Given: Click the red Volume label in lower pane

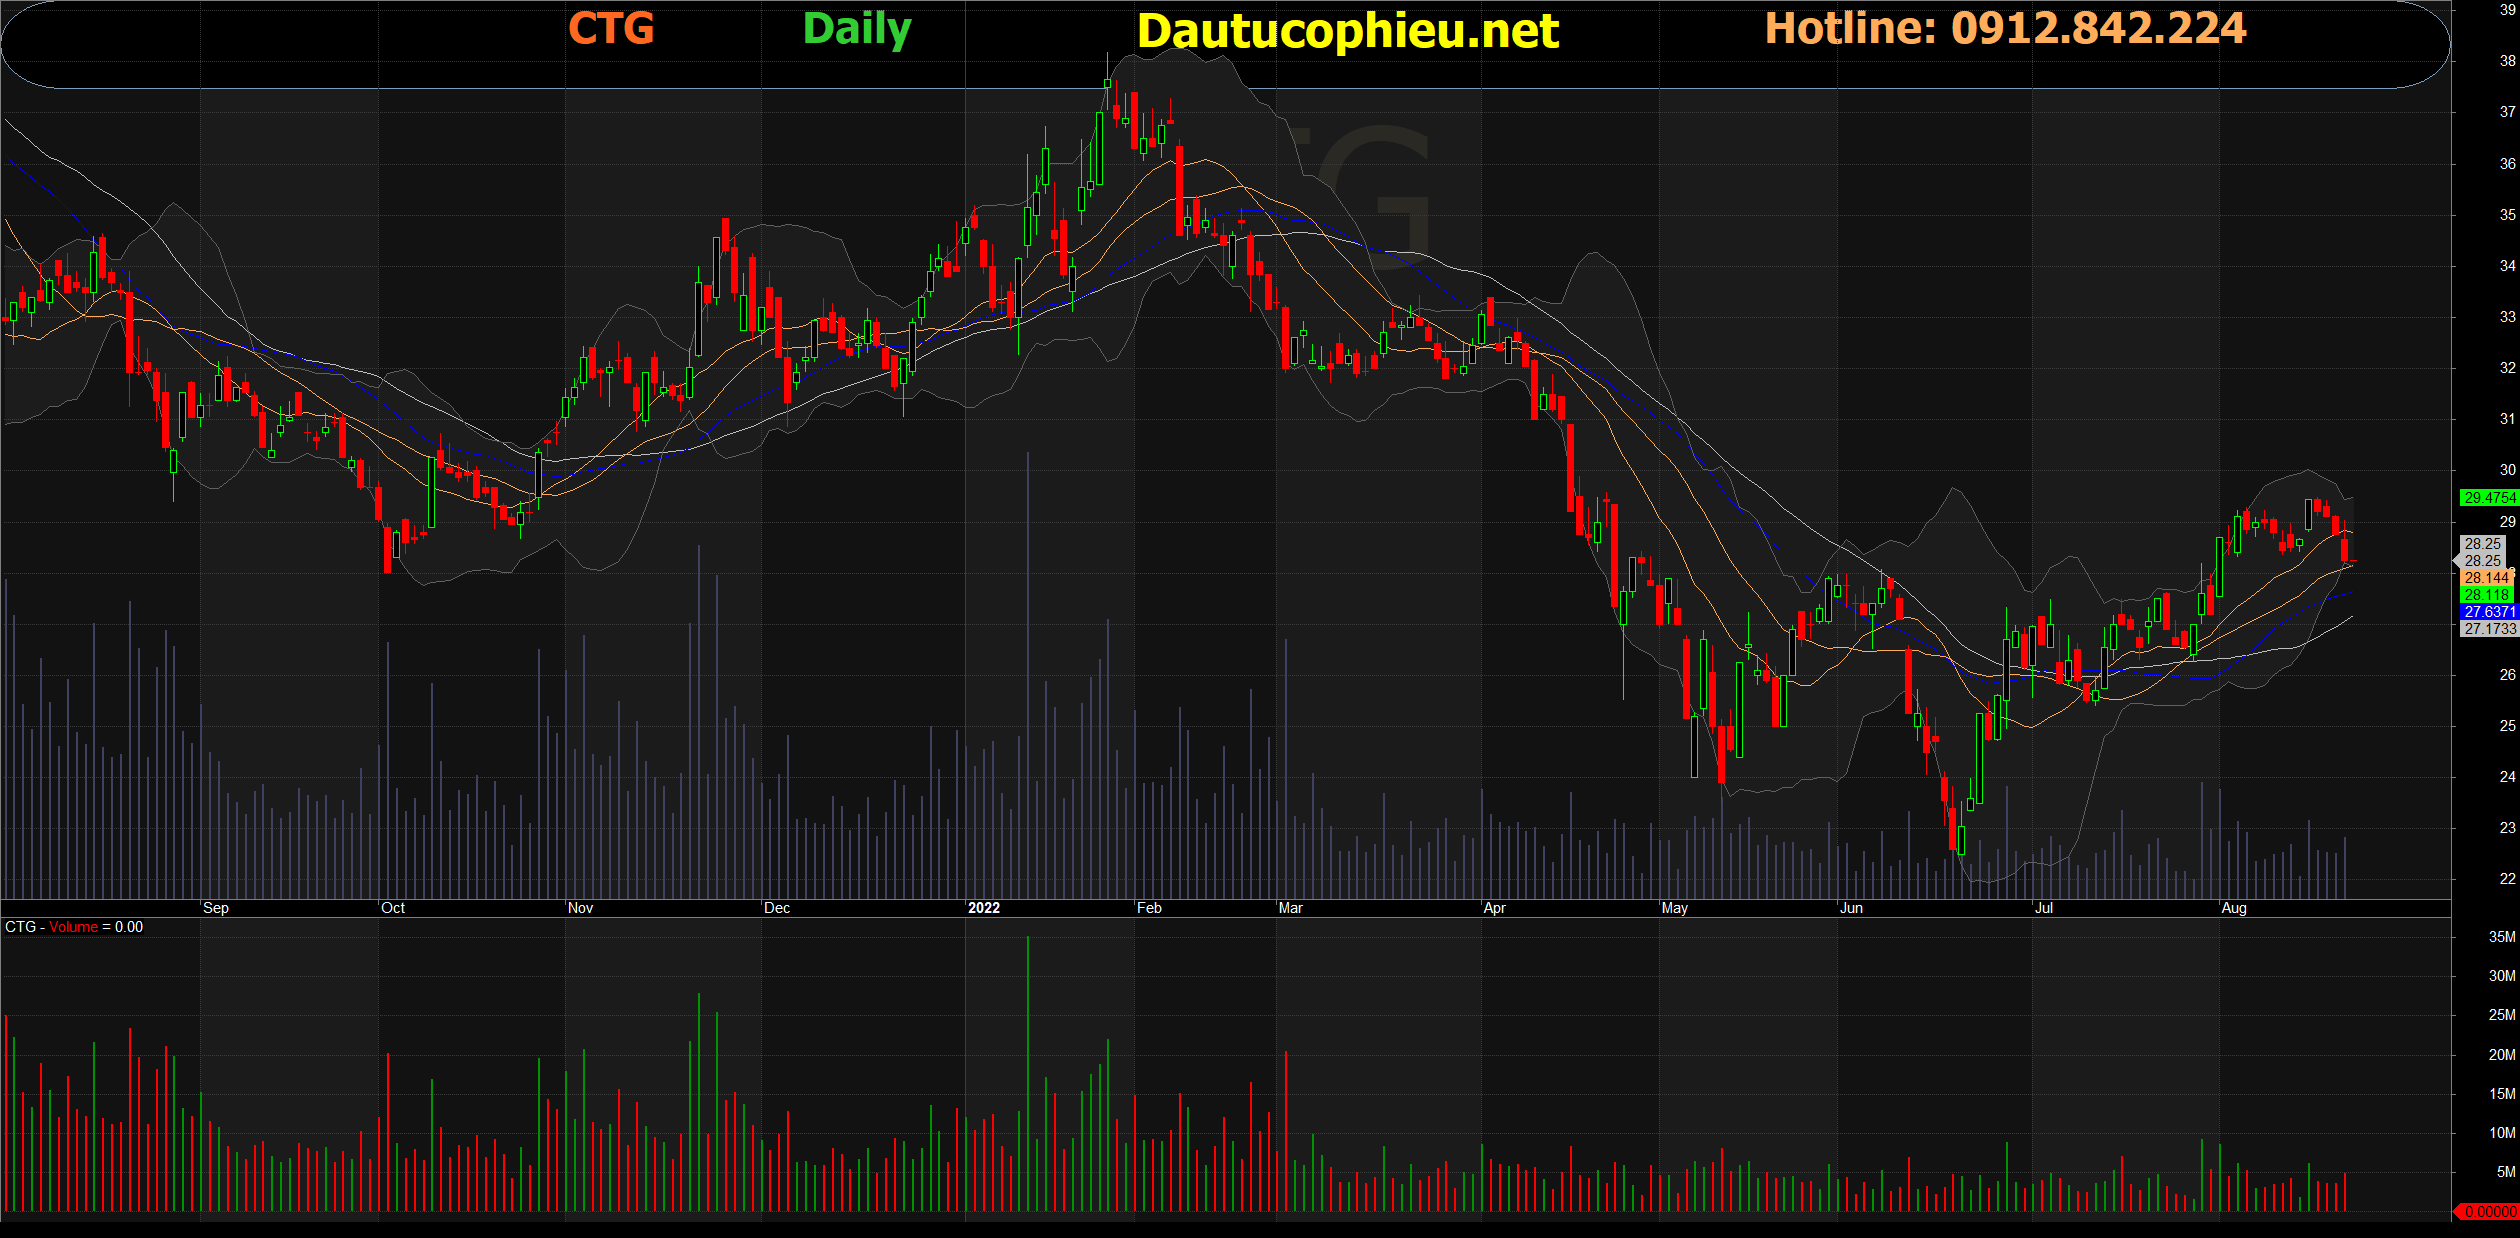Looking at the screenshot, I should point(74,927).
